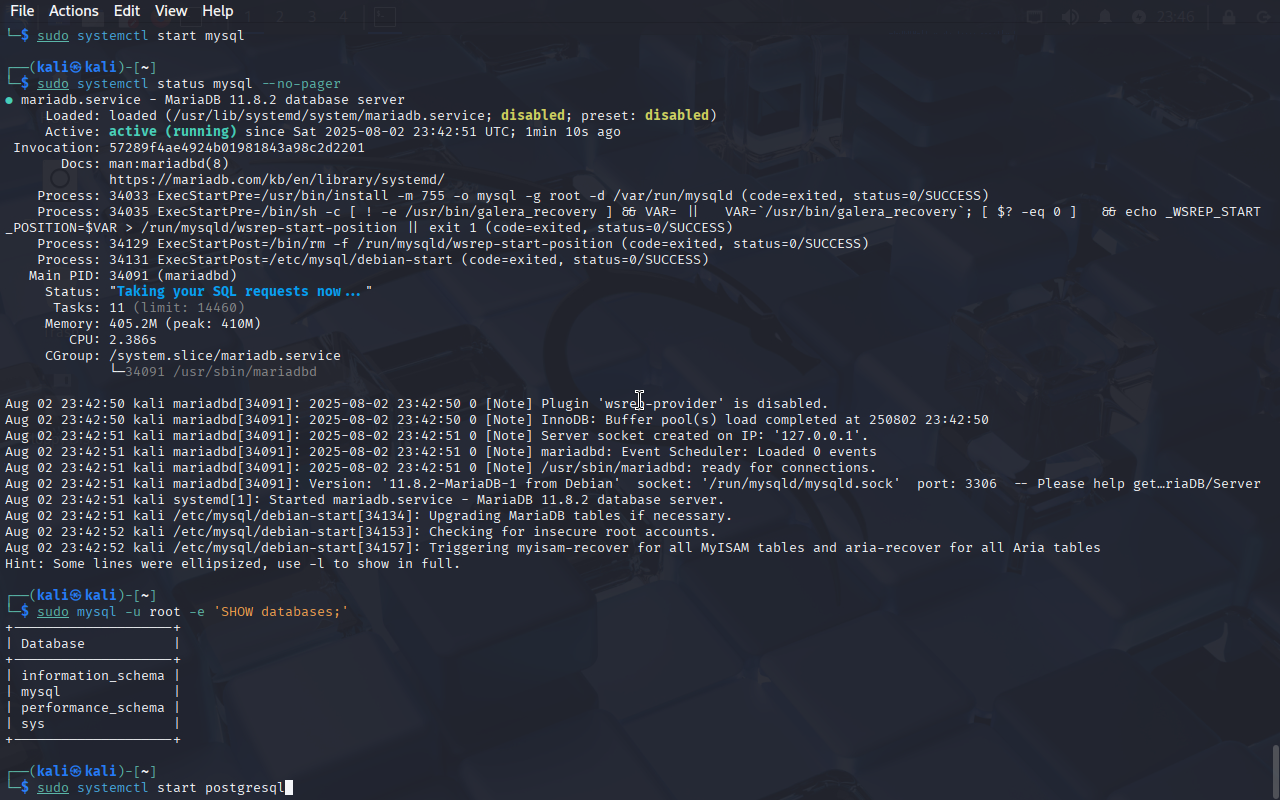Viewport: 1280px width, 800px height.
Task: Click the 'Loaded: loaded' unit file line
Action: click(381, 116)
